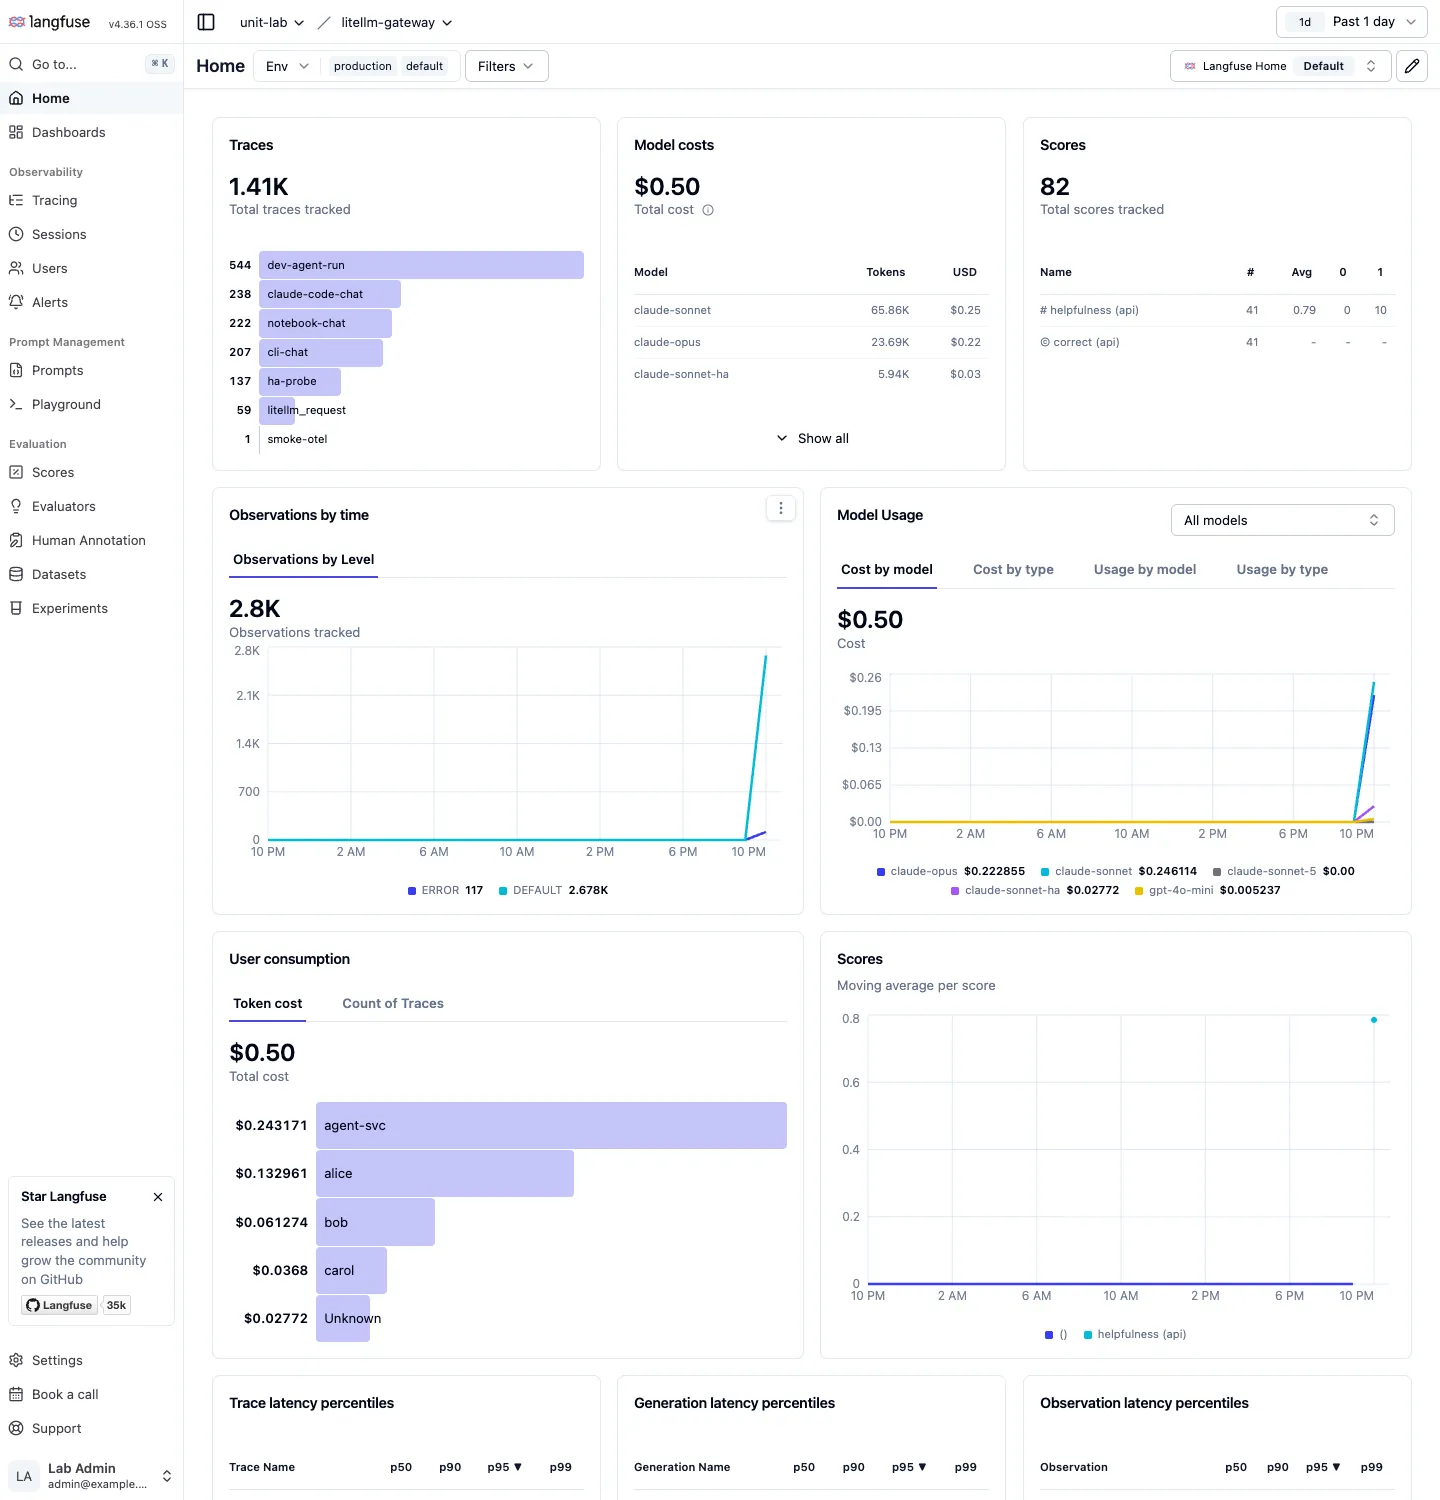
Task: Open the Filters dropdown
Action: click(507, 66)
